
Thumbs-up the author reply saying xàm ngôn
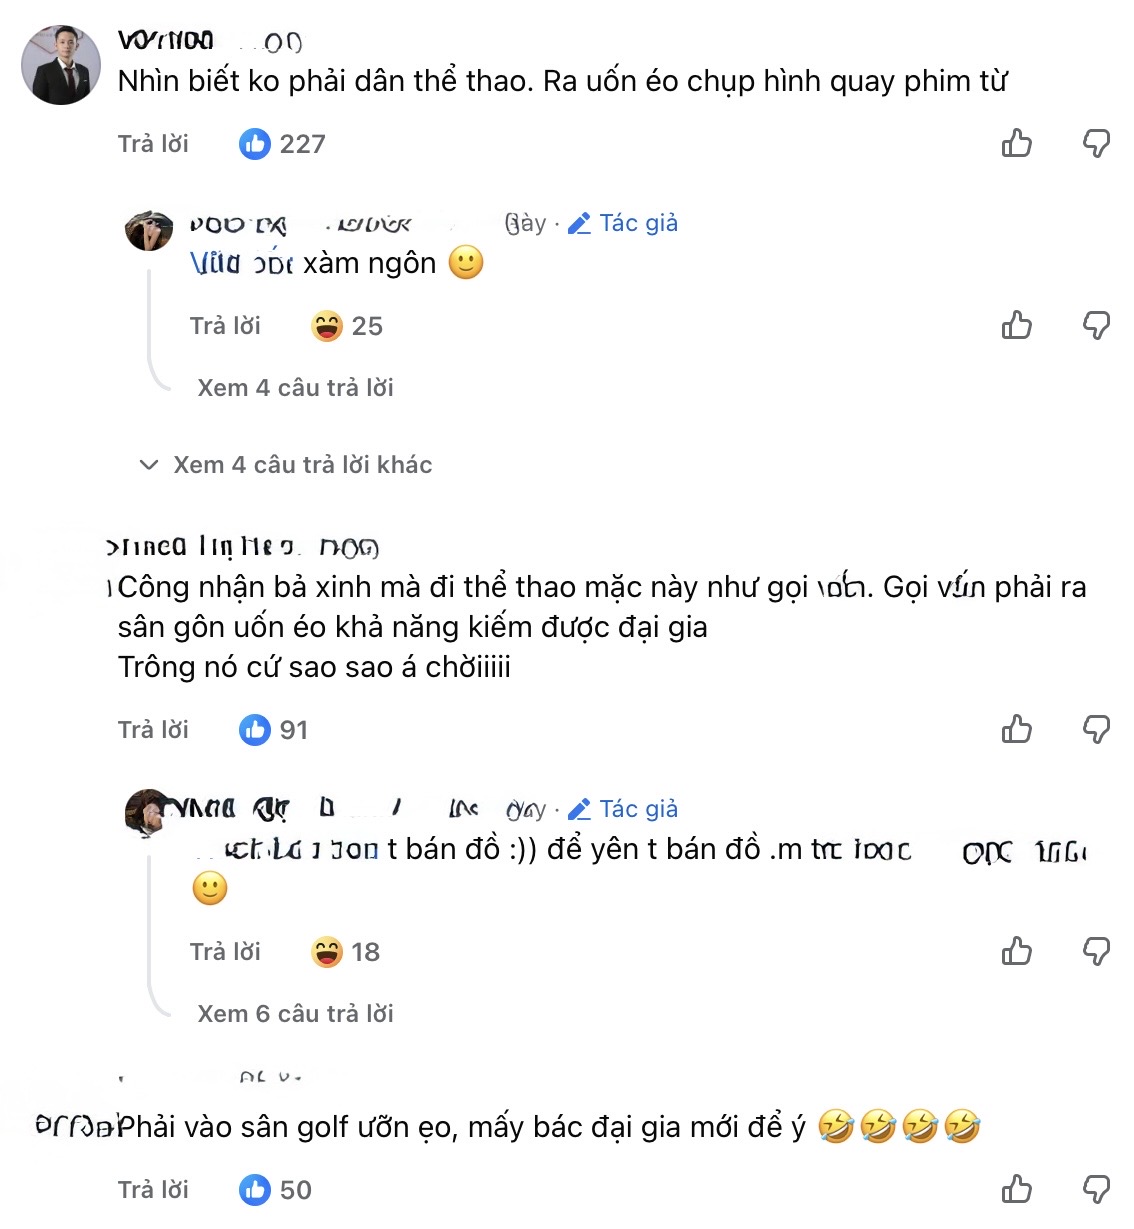tap(1016, 326)
